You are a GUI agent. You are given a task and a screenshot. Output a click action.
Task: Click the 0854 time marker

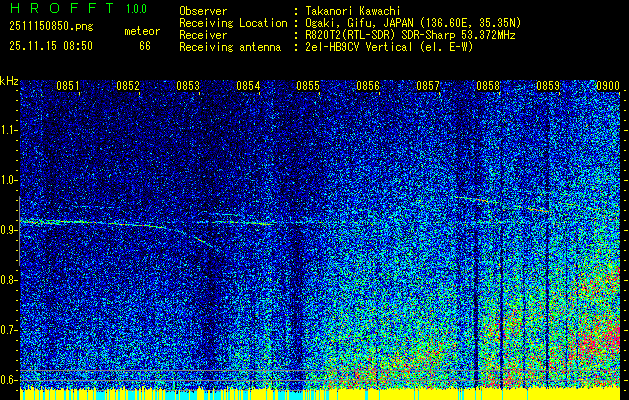[248, 86]
